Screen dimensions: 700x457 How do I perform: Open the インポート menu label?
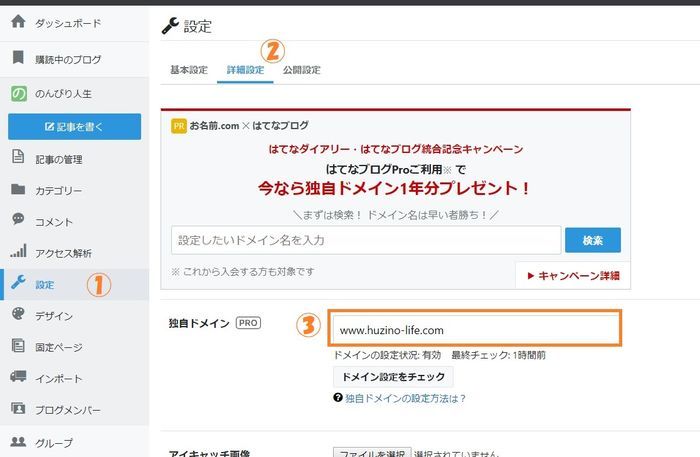[x=59, y=379]
